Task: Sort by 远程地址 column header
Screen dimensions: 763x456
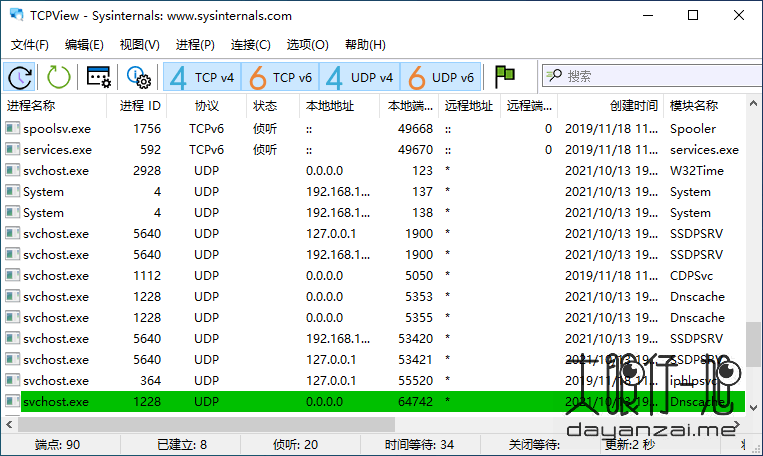Action: [x=469, y=106]
